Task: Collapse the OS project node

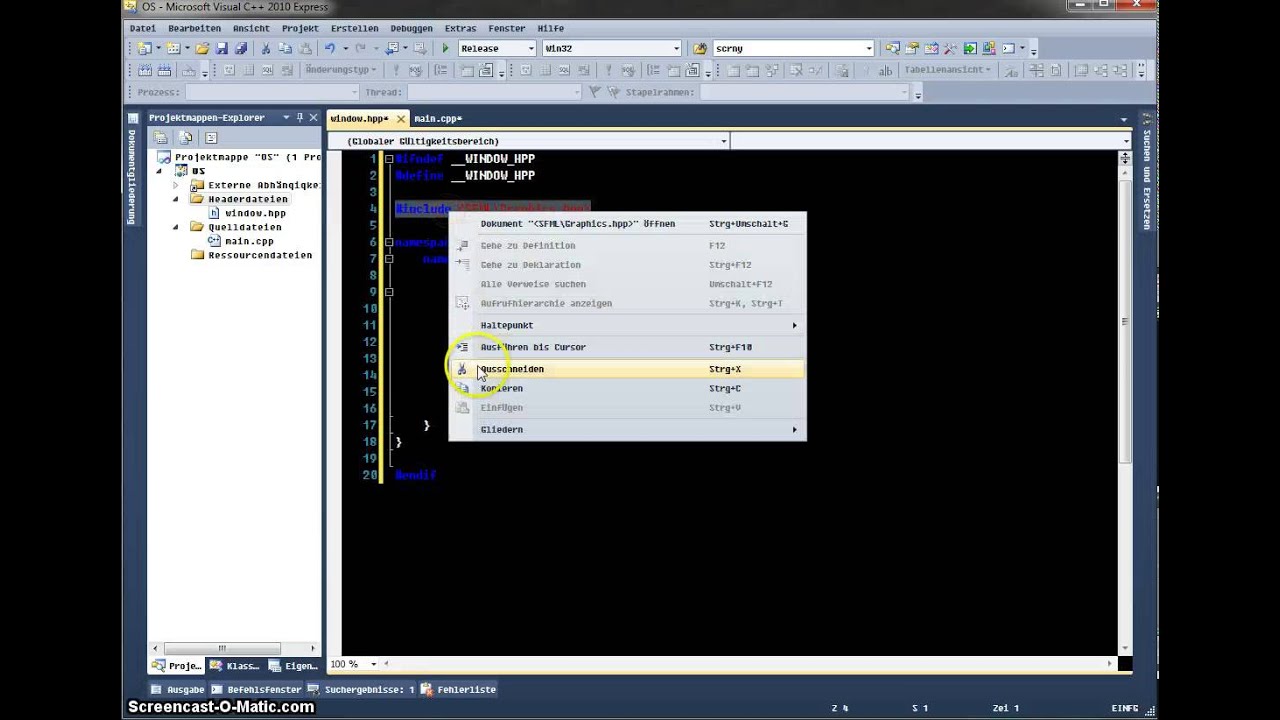Action: tap(159, 171)
